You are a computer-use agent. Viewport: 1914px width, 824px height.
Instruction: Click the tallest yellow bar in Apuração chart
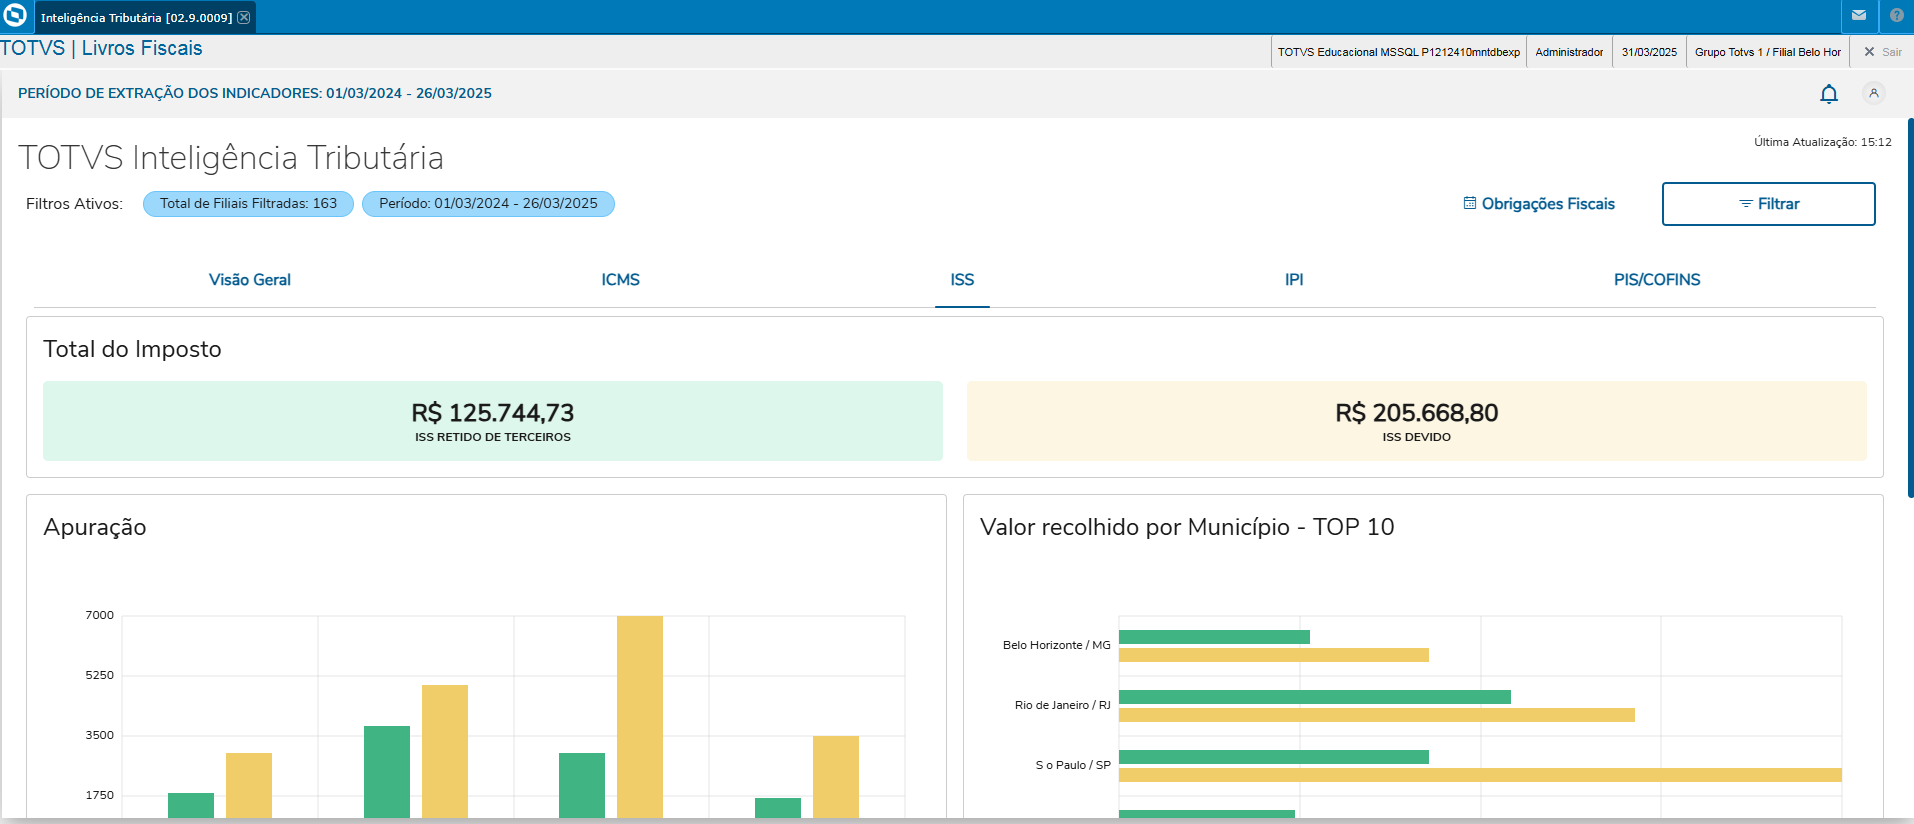[640, 716]
